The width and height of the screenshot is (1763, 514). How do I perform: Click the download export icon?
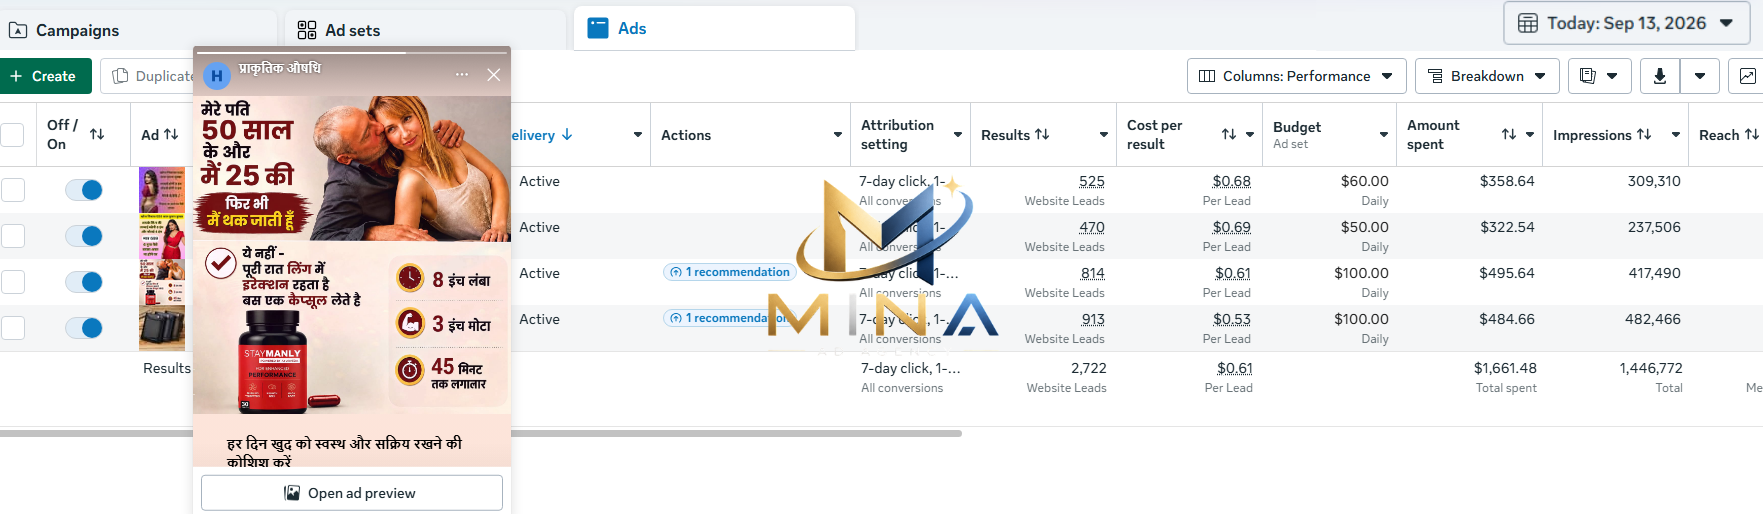click(x=1659, y=76)
